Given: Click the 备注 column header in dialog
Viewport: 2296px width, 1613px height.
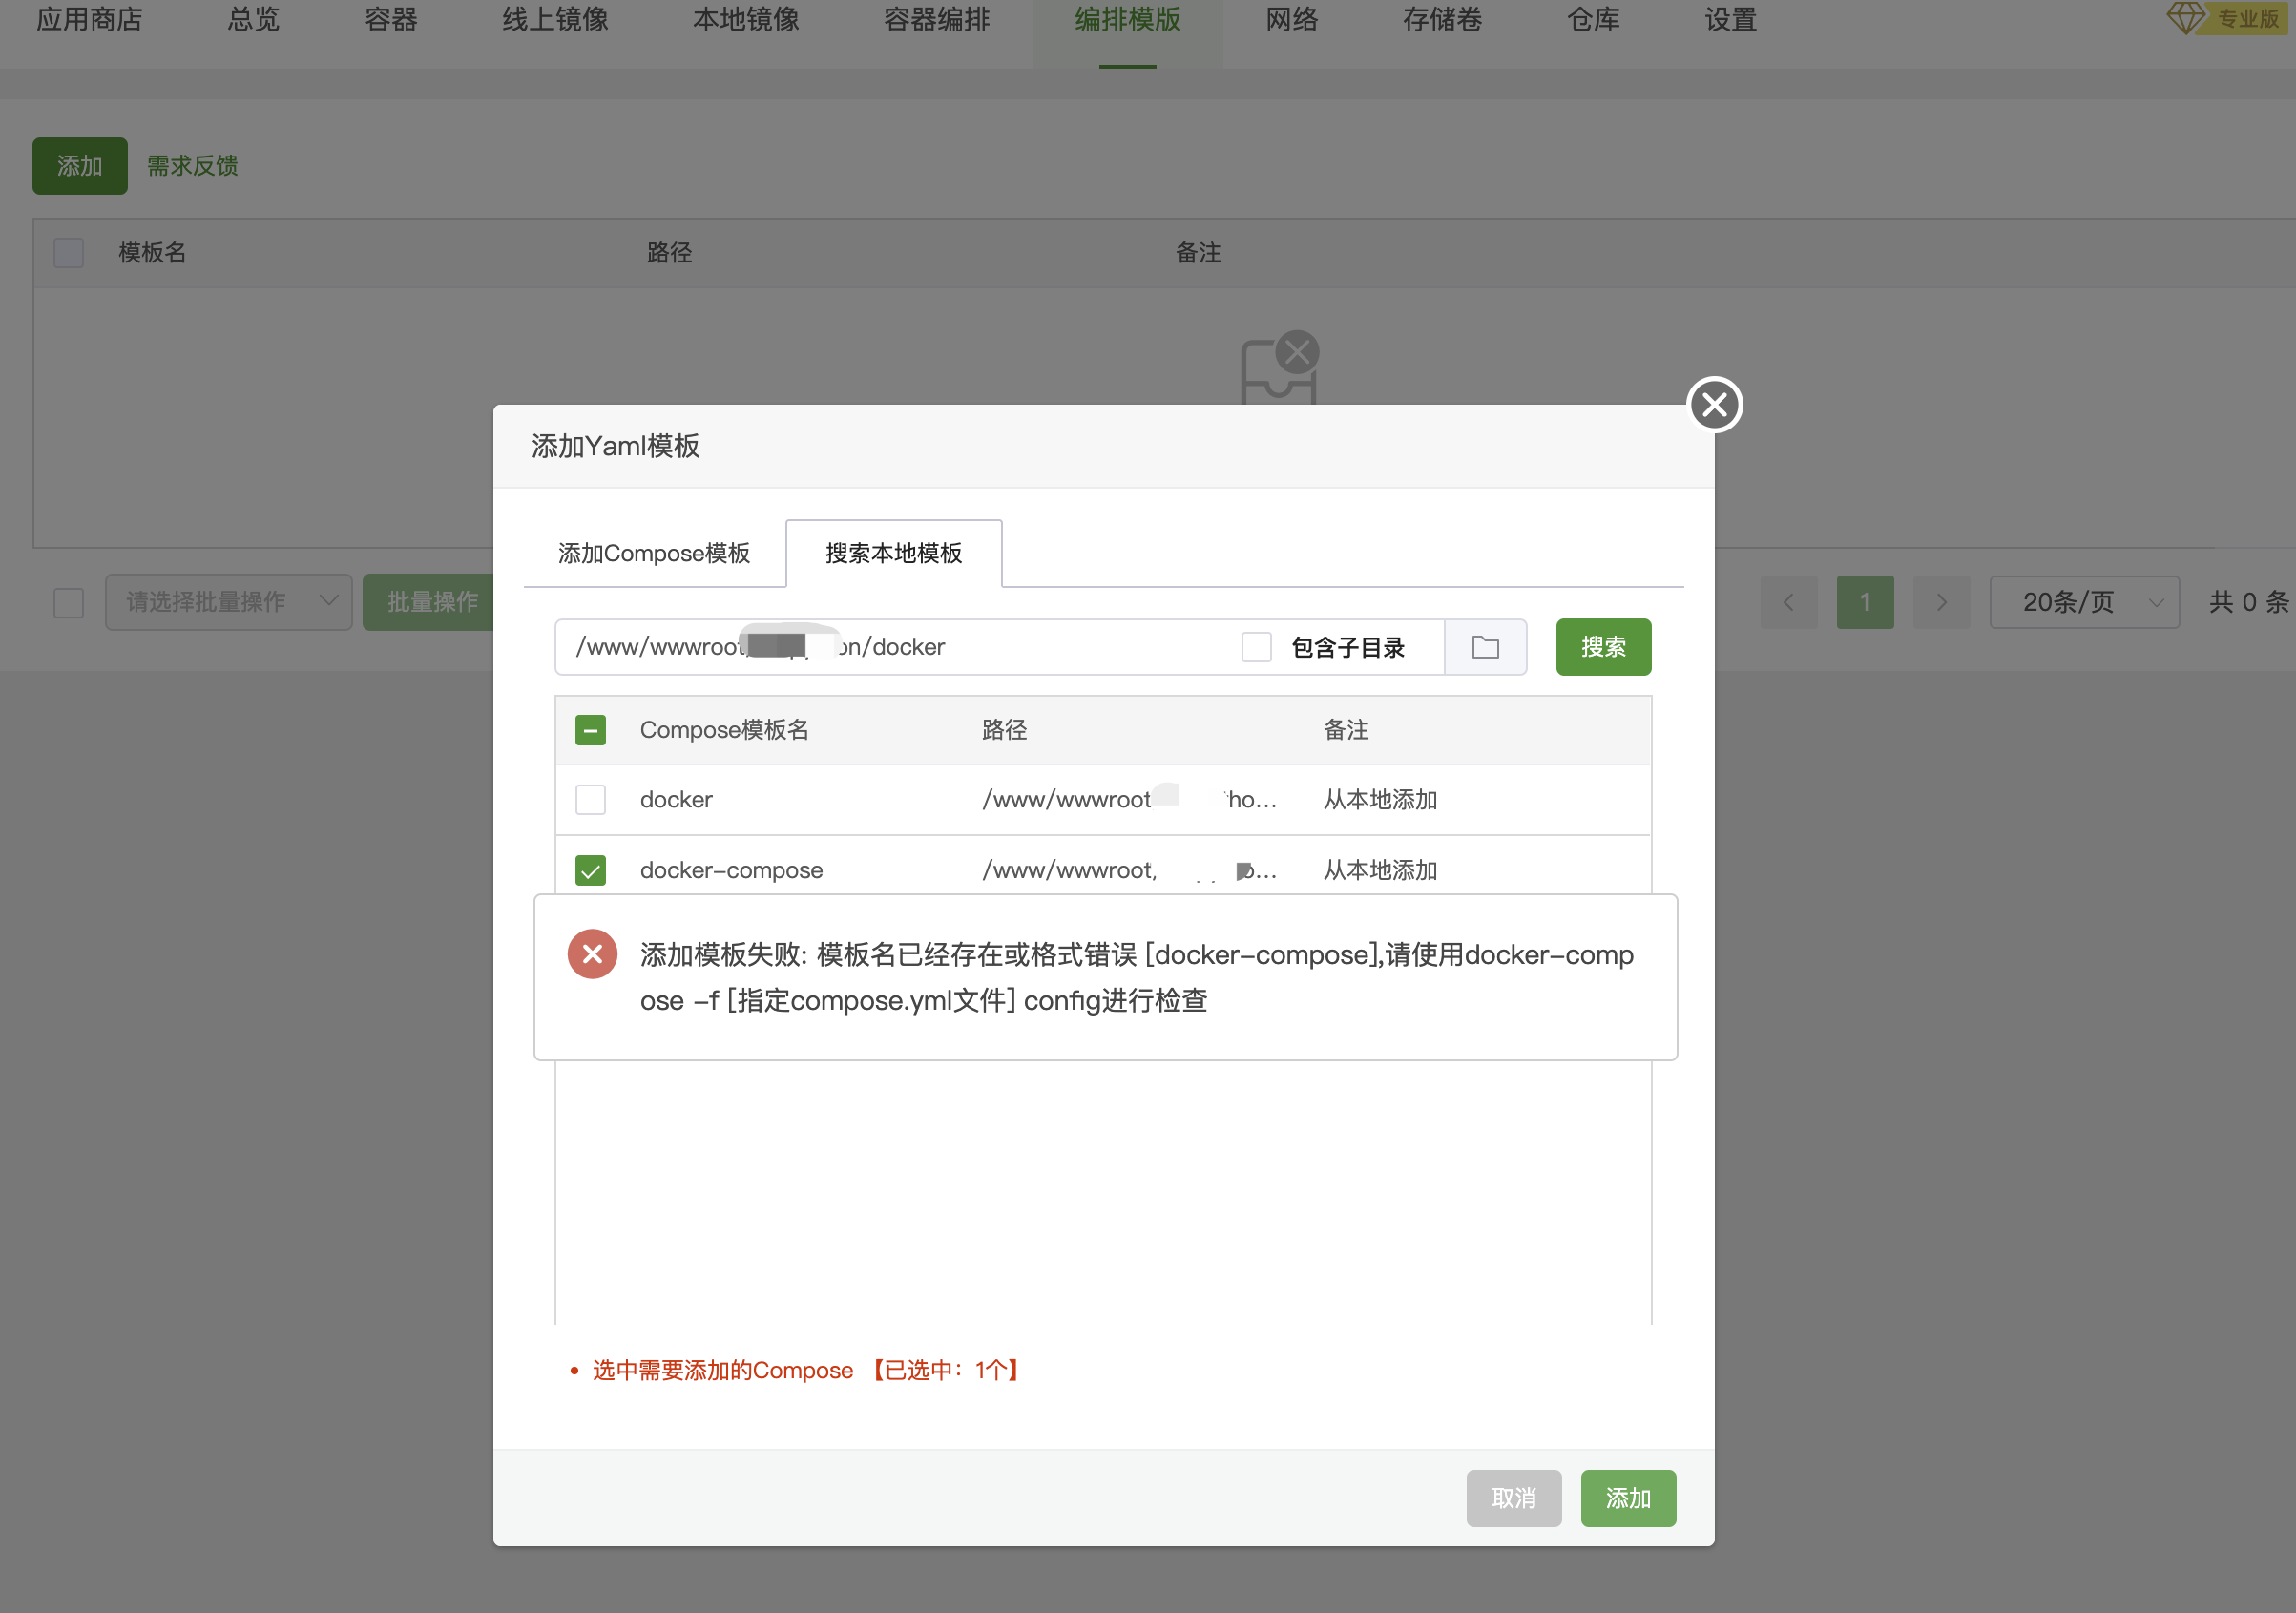Looking at the screenshot, I should click(1346, 730).
